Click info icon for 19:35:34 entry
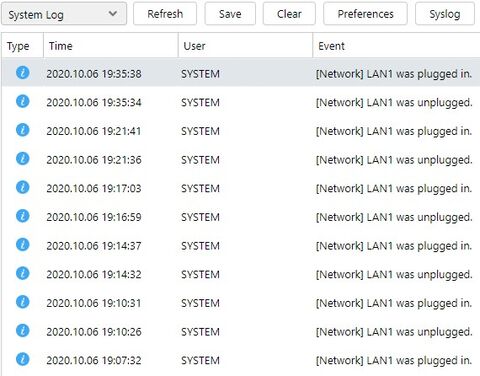The width and height of the screenshot is (480, 376). pyautogui.click(x=22, y=101)
